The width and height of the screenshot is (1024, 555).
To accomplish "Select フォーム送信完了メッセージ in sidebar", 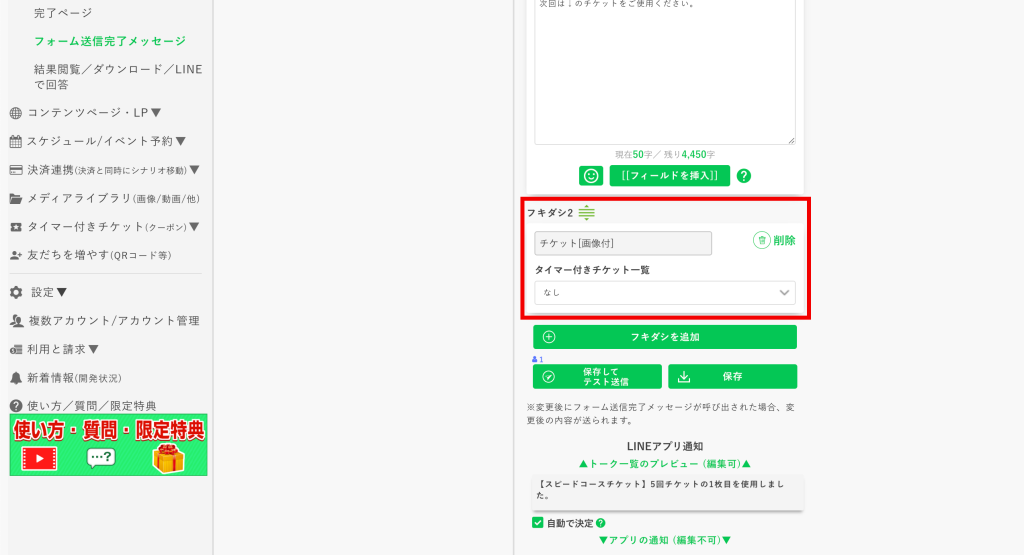I will point(110,41).
